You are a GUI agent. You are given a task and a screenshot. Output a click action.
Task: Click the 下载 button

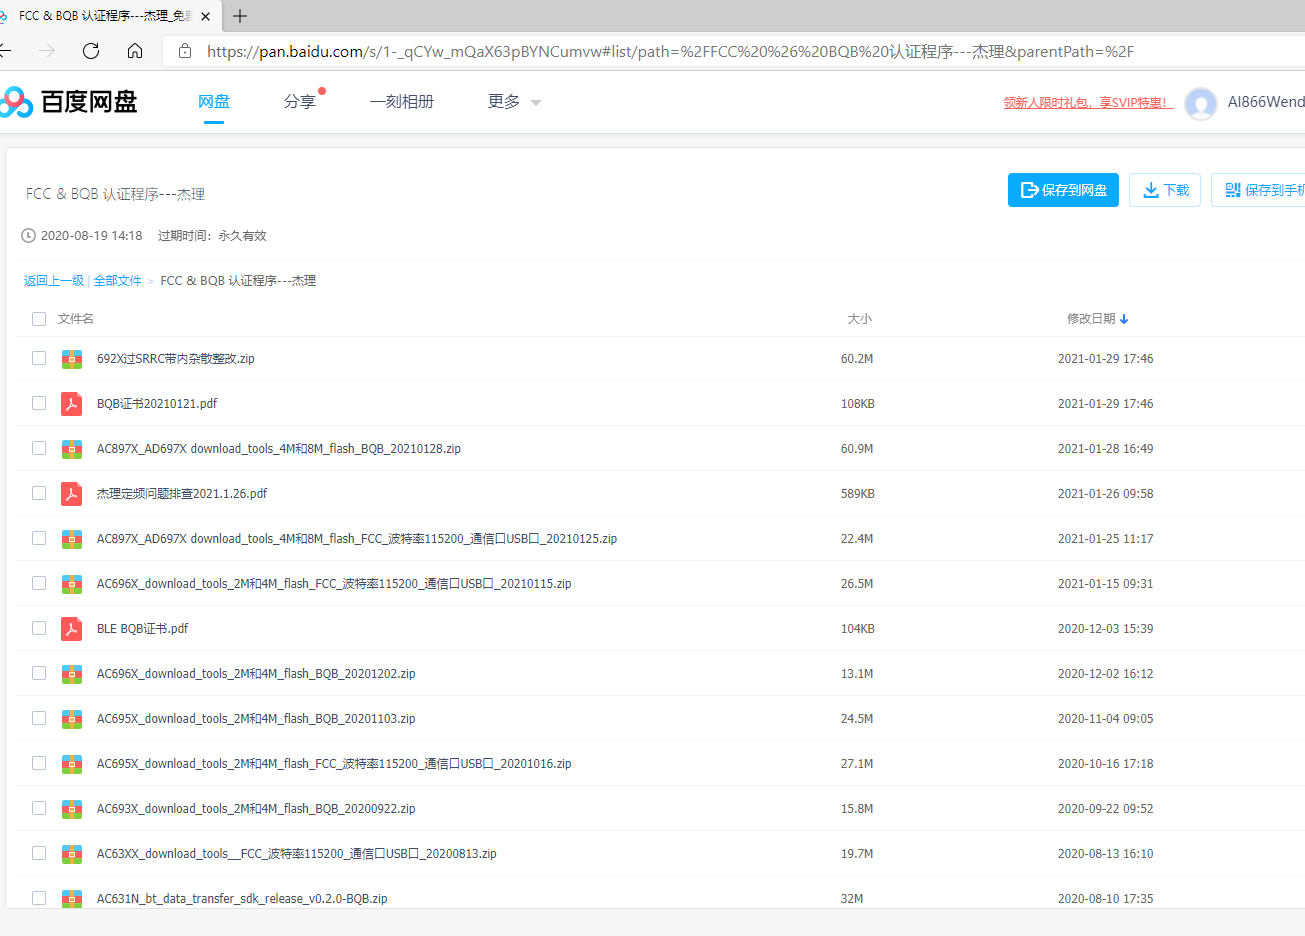(x=1165, y=190)
